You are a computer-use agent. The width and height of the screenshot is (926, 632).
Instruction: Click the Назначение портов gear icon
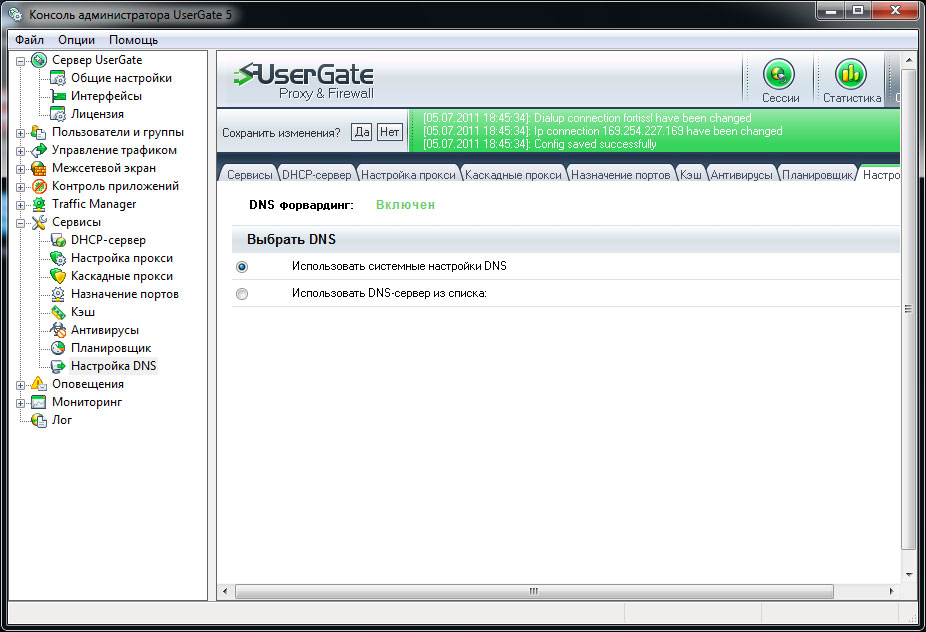[x=58, y=294]
